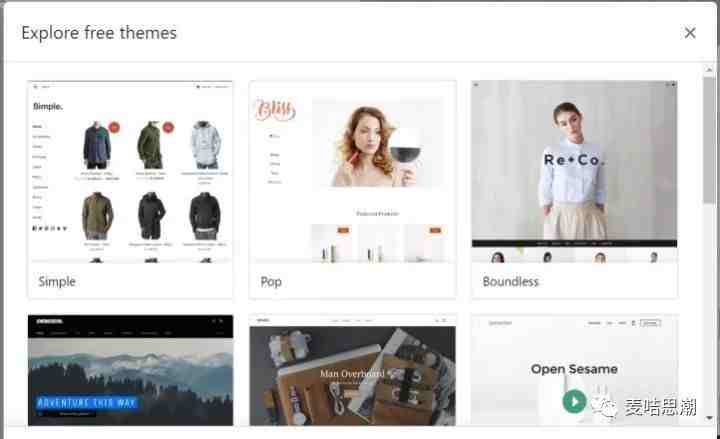Click the Open Sesame heading text

574,369
